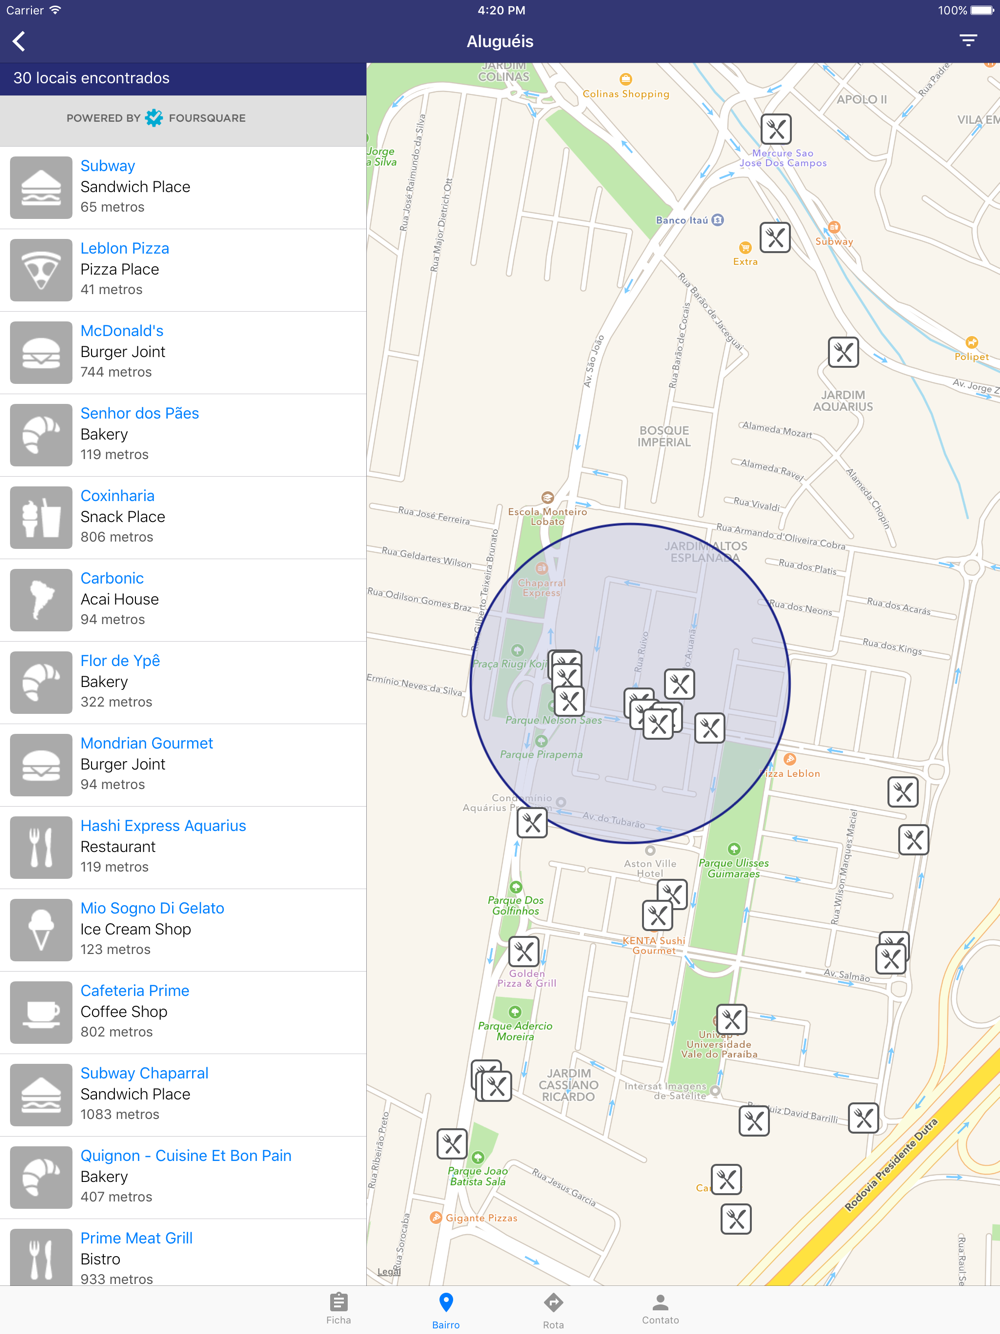This screenshot has height=1334, width=1000.
Task: Open the Mio Sogno Di Gelato listing
Action: tap(183, 930)
